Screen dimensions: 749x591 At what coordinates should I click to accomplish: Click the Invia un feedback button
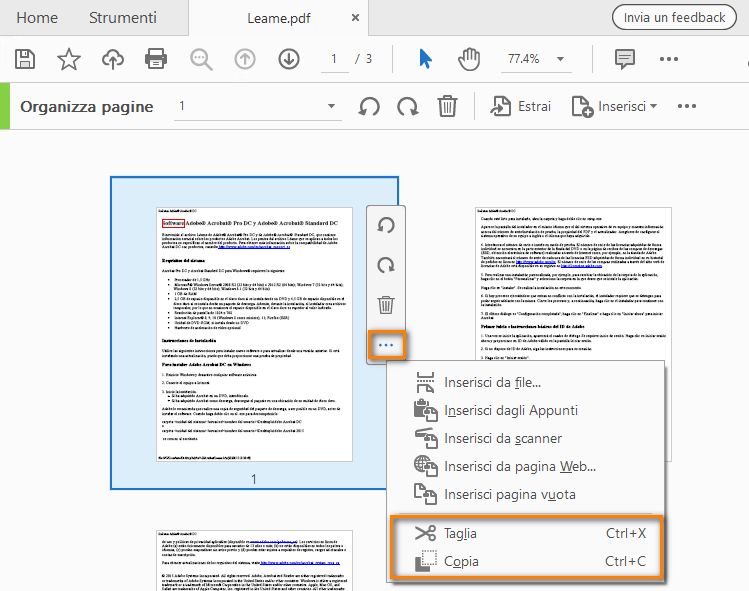[674, 18]
